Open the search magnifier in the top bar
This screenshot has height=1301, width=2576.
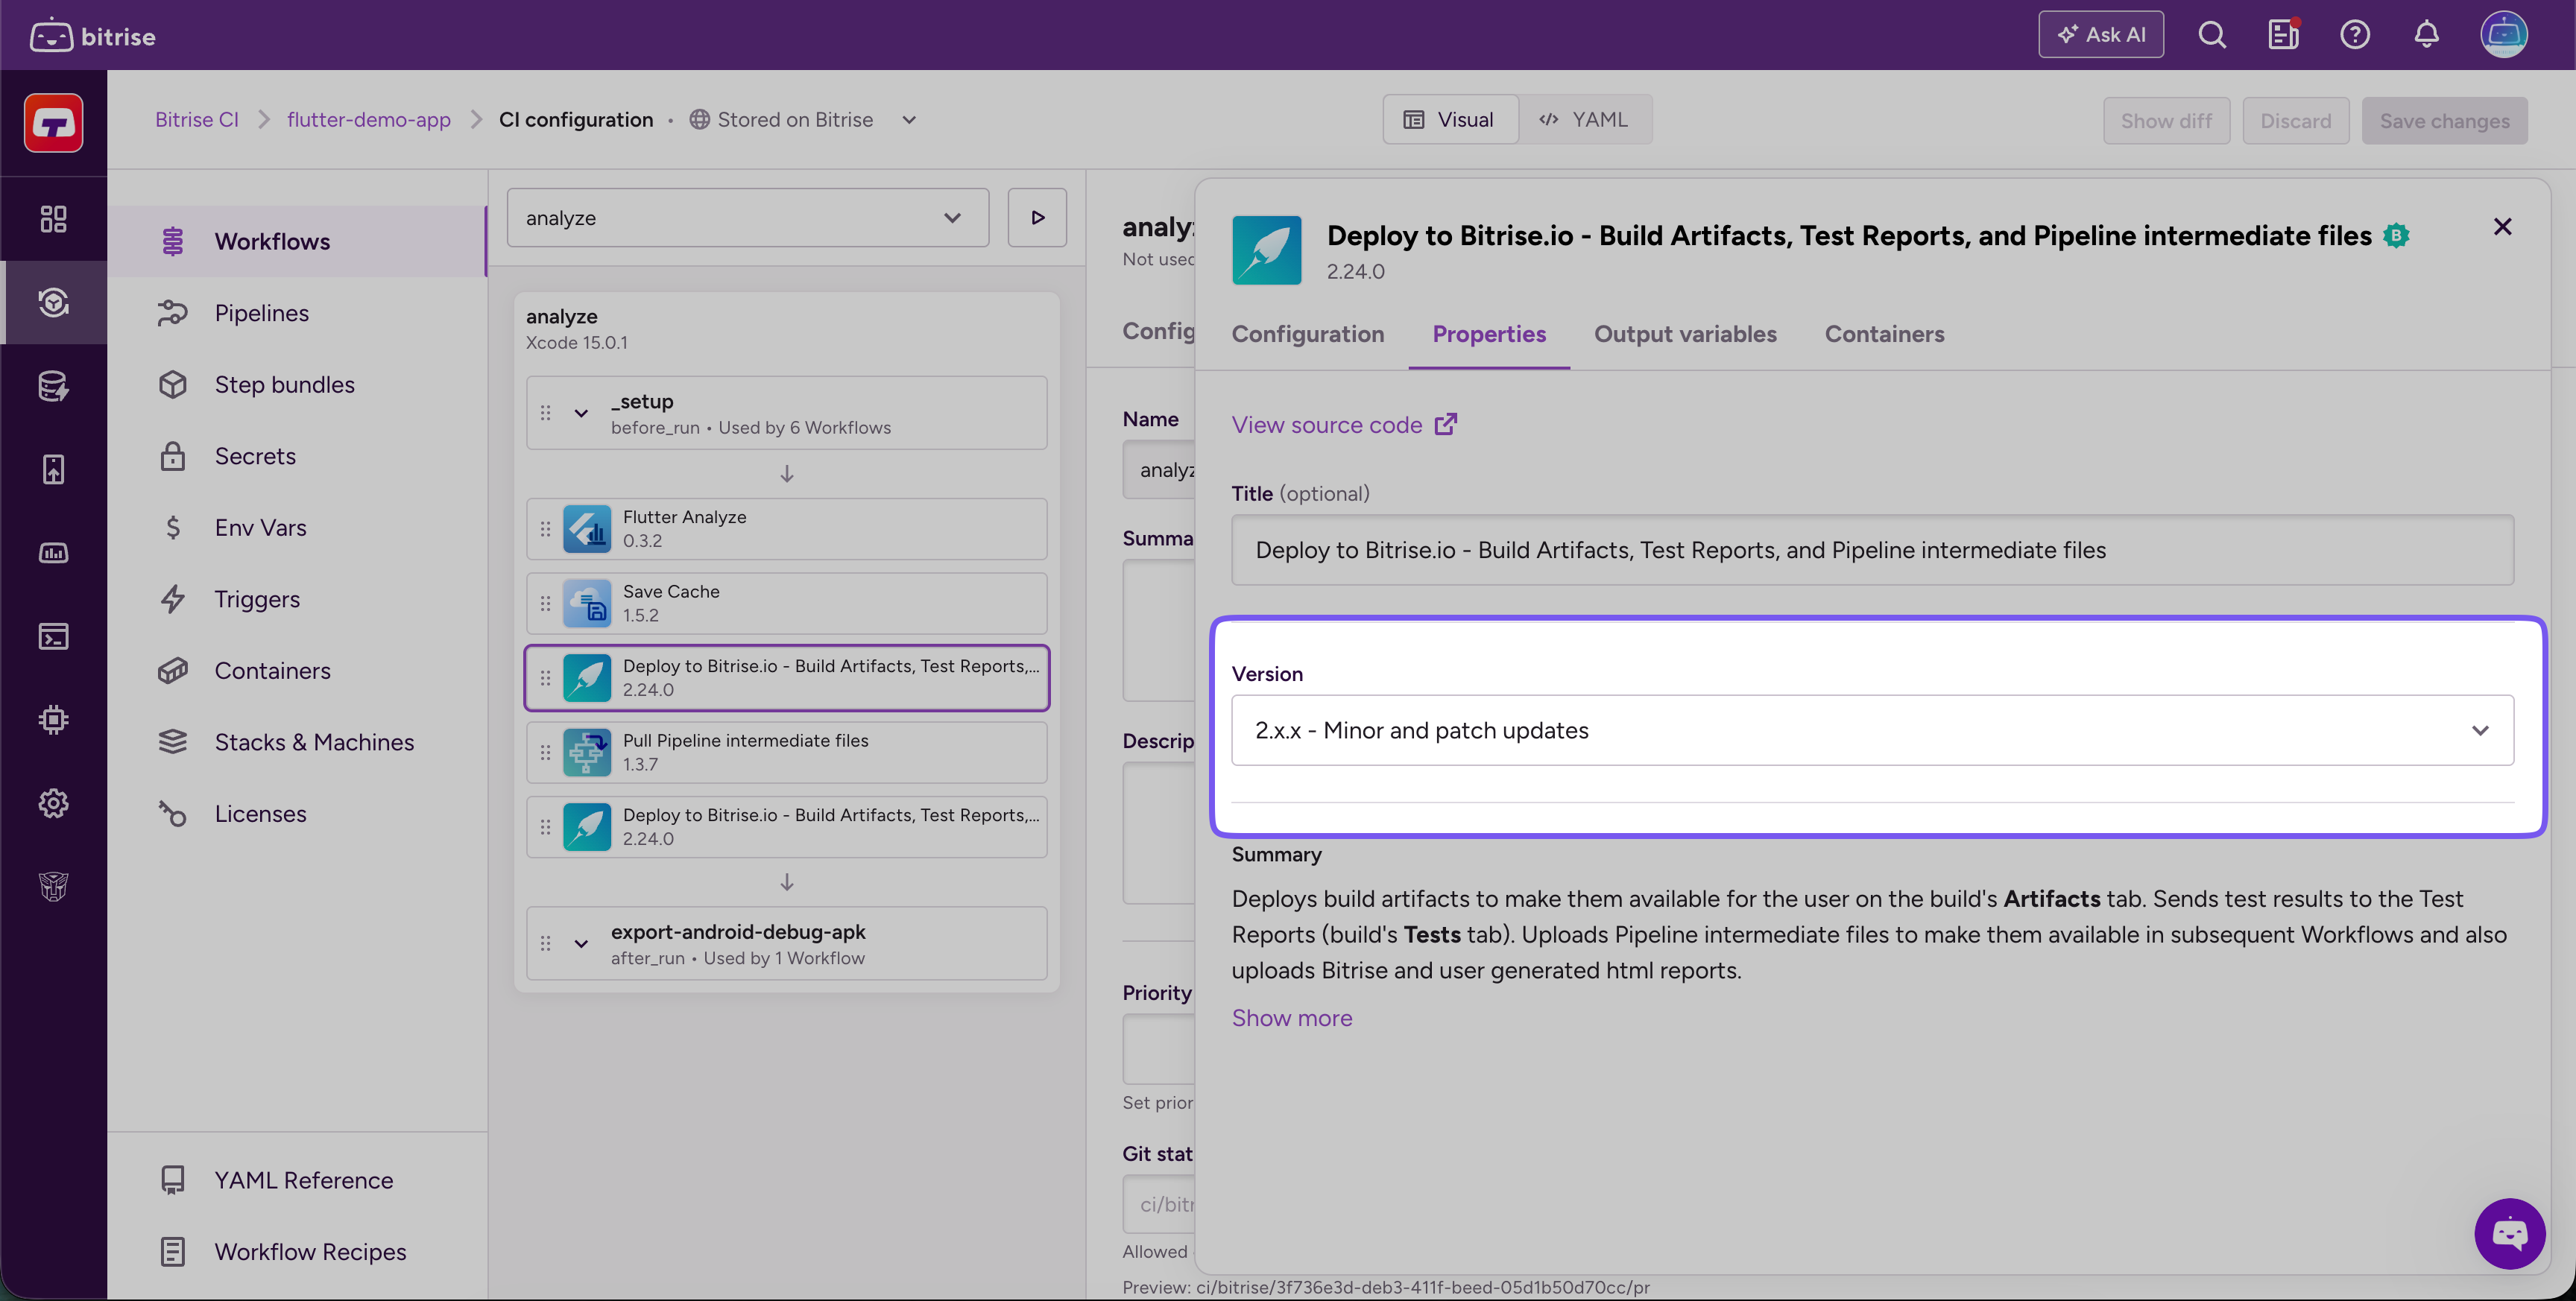(x=2212, y=35)
